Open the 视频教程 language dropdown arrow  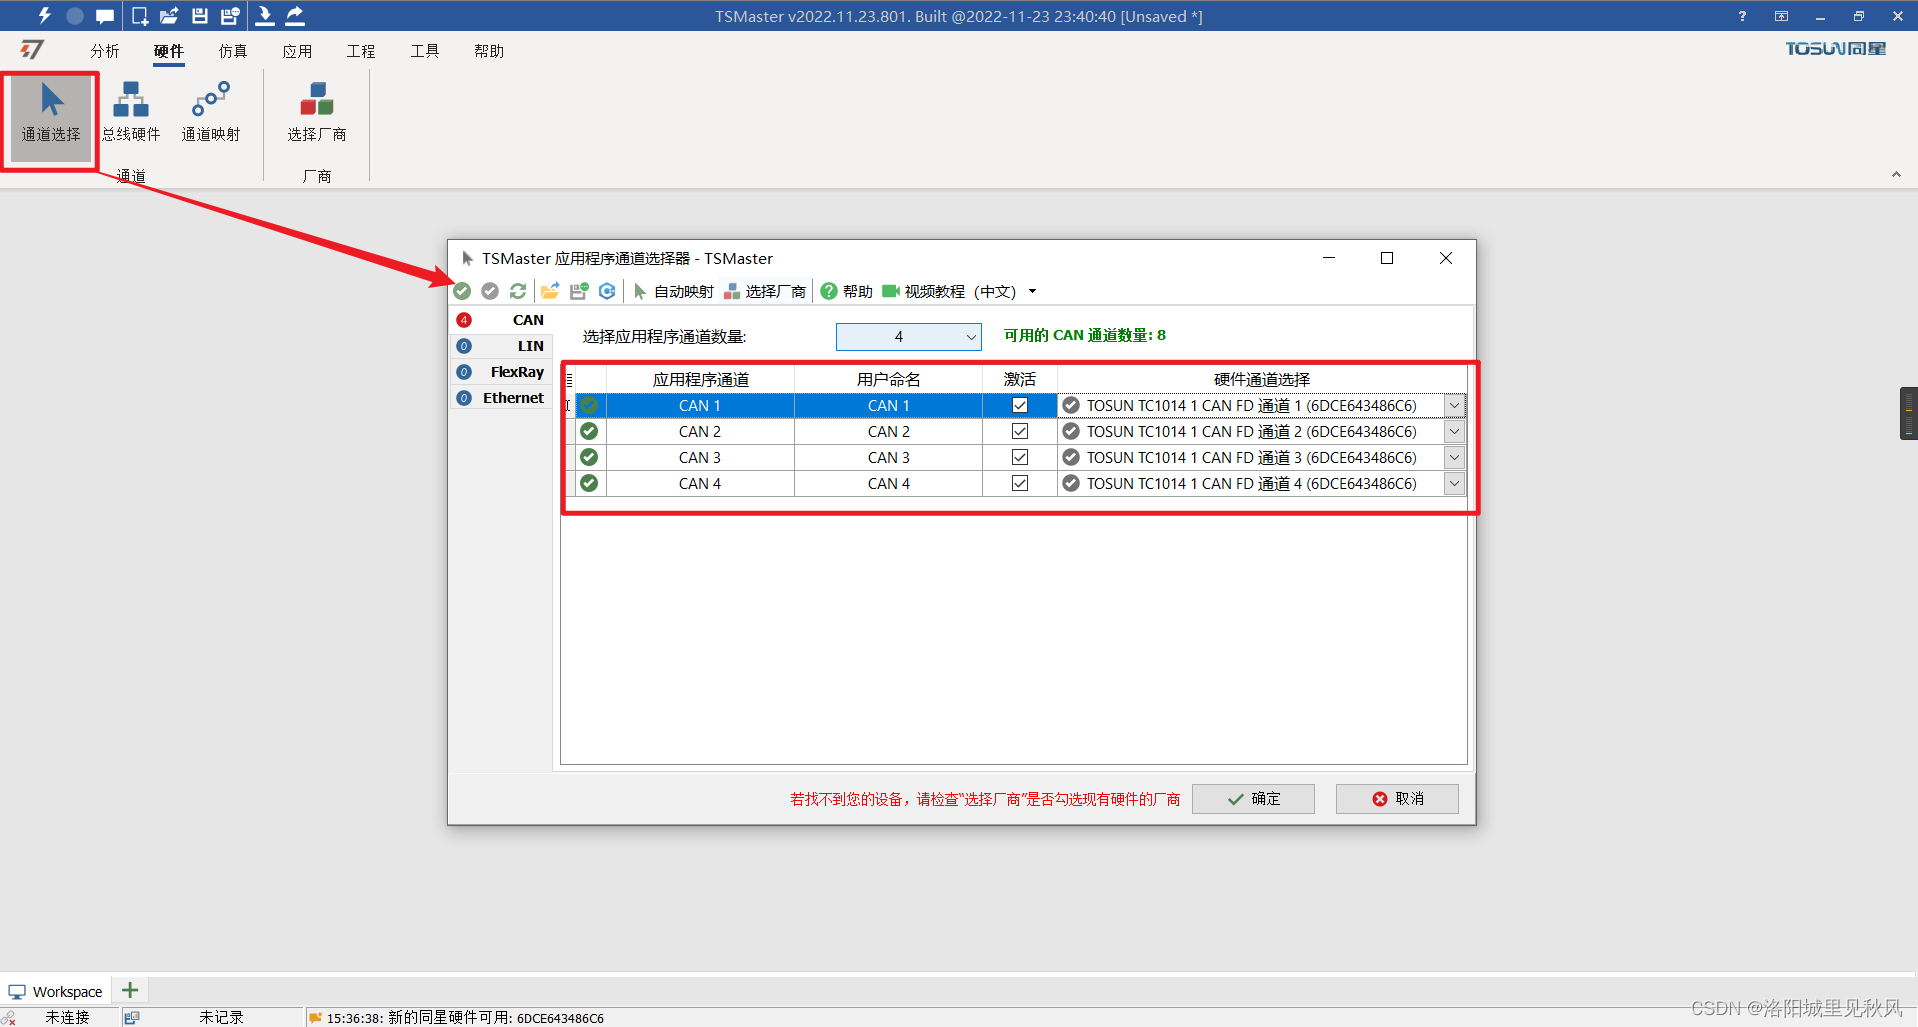(1033, 292)
